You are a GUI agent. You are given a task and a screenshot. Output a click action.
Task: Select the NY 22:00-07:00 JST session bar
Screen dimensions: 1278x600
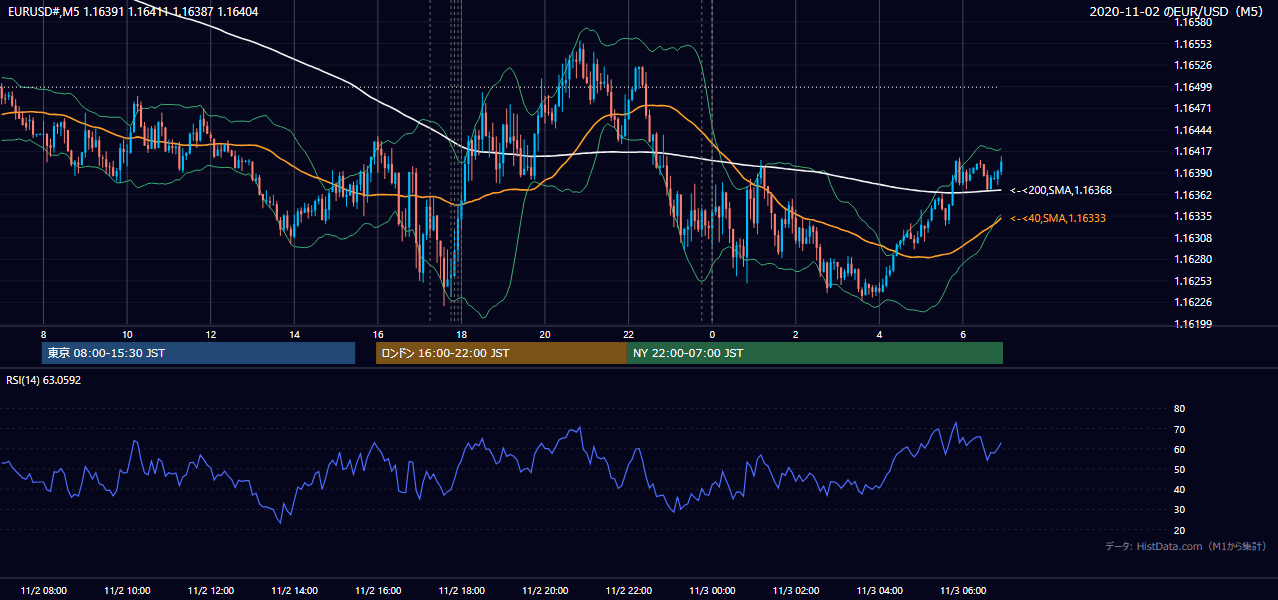[x=815, y=353]
